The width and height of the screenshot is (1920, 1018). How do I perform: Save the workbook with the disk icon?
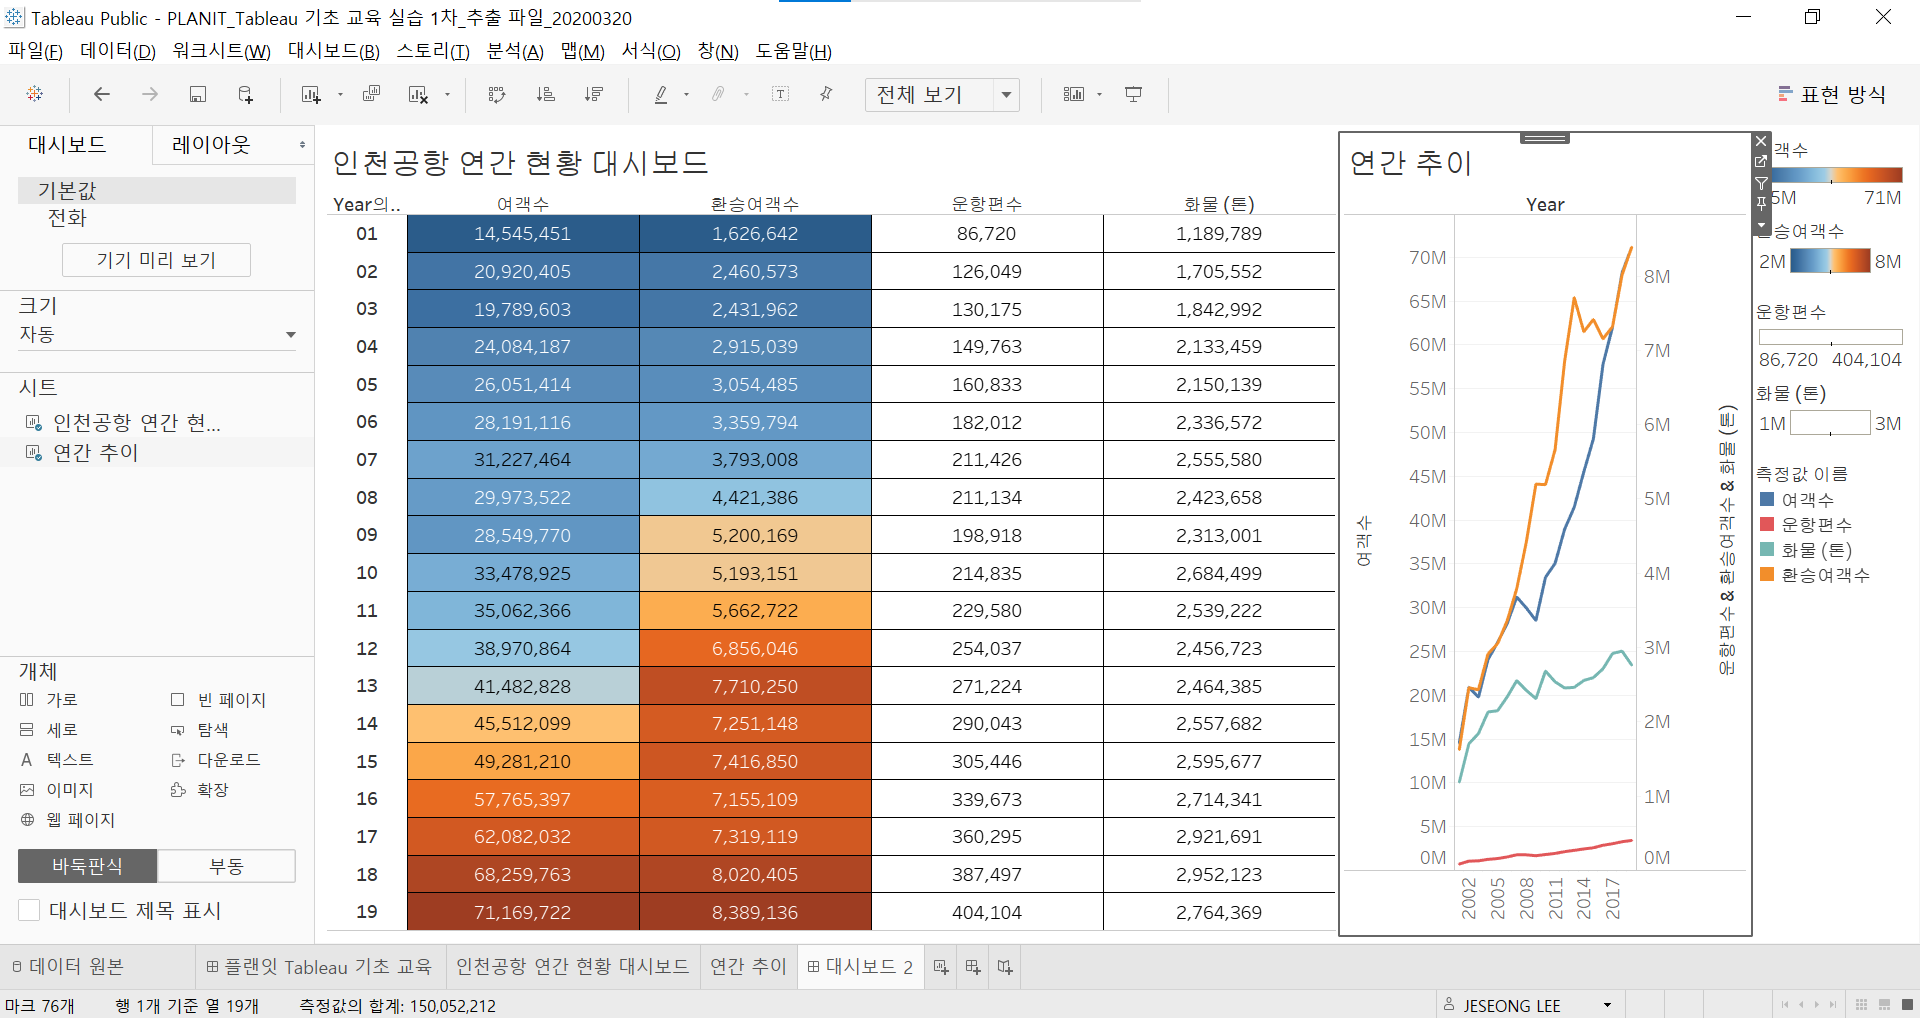coord(198,94)
